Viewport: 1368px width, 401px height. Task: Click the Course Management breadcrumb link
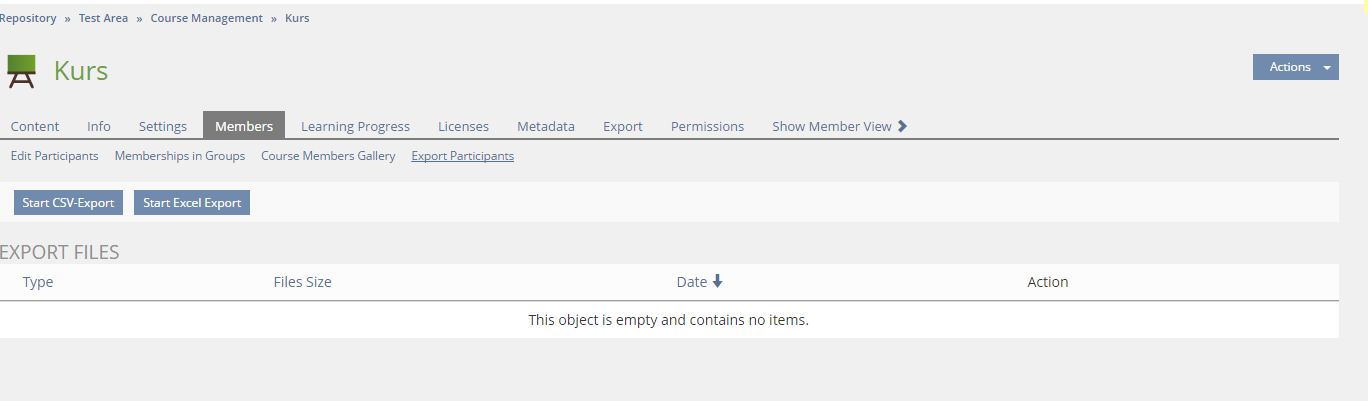(207, 18)
